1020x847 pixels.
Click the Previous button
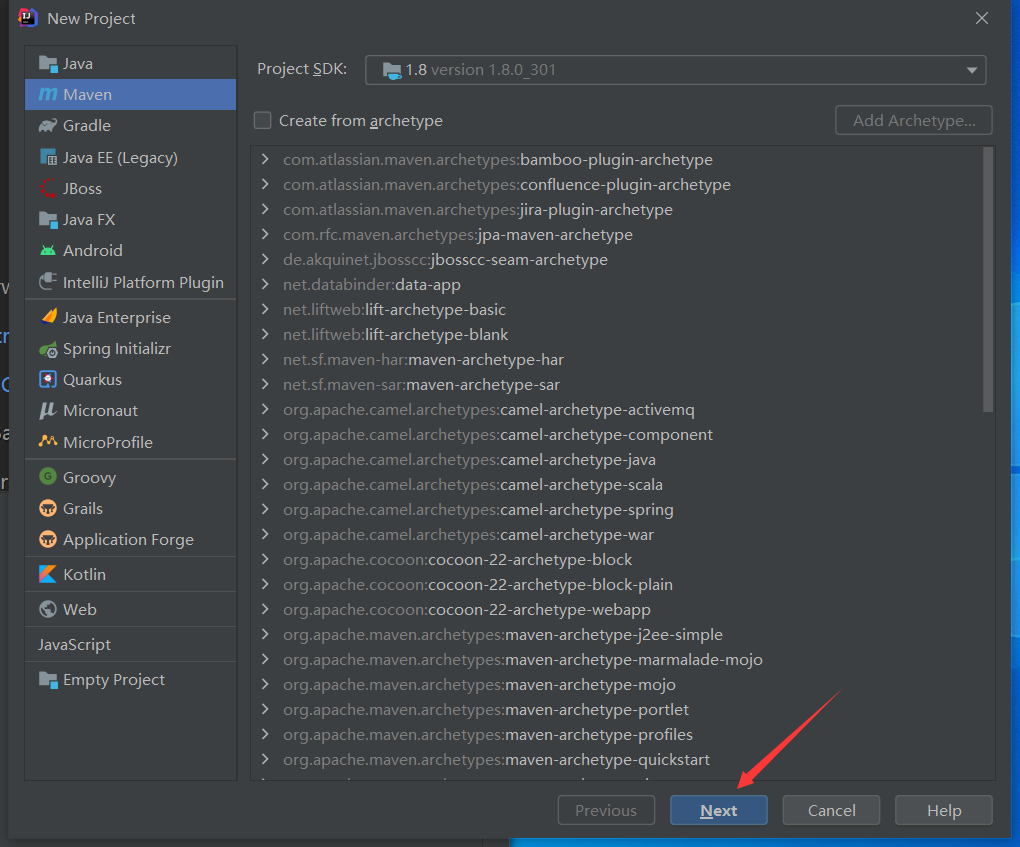606,811
